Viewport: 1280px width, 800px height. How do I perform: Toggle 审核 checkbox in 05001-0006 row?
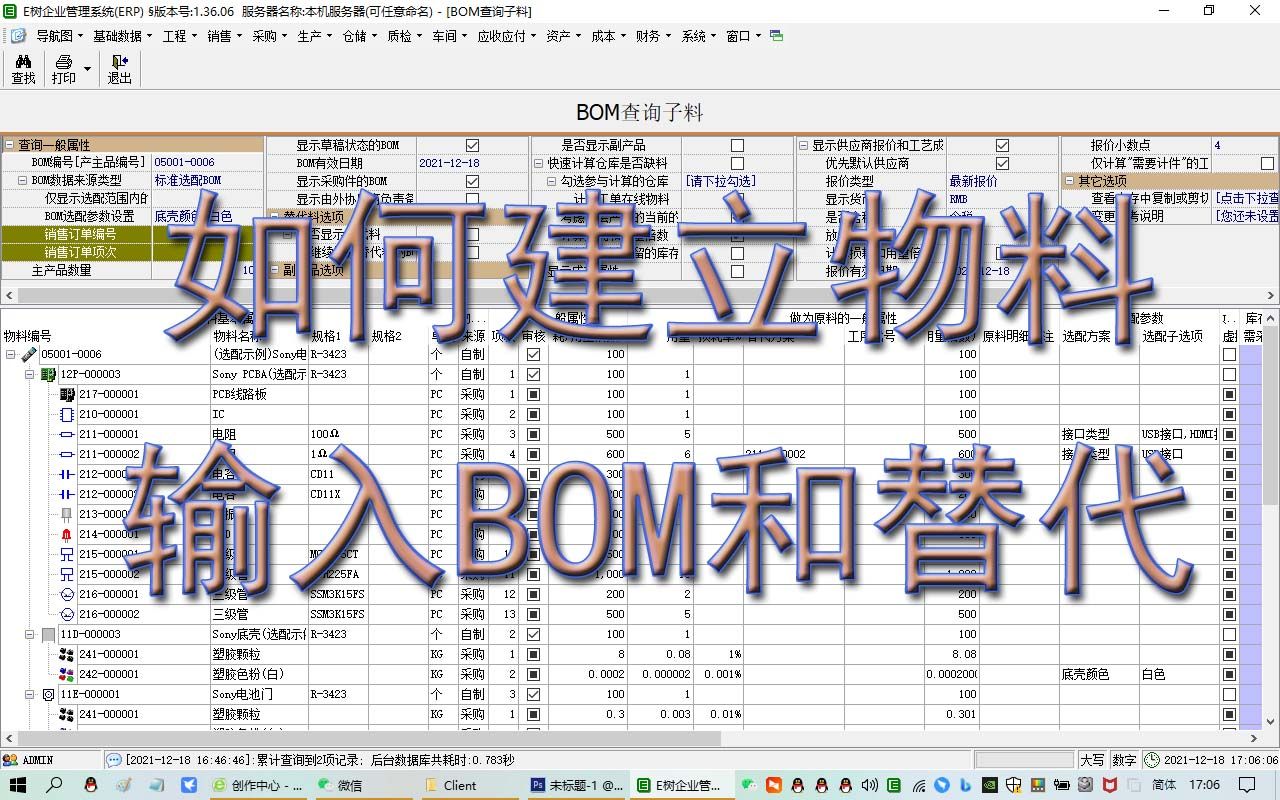[x=533, y=354]
